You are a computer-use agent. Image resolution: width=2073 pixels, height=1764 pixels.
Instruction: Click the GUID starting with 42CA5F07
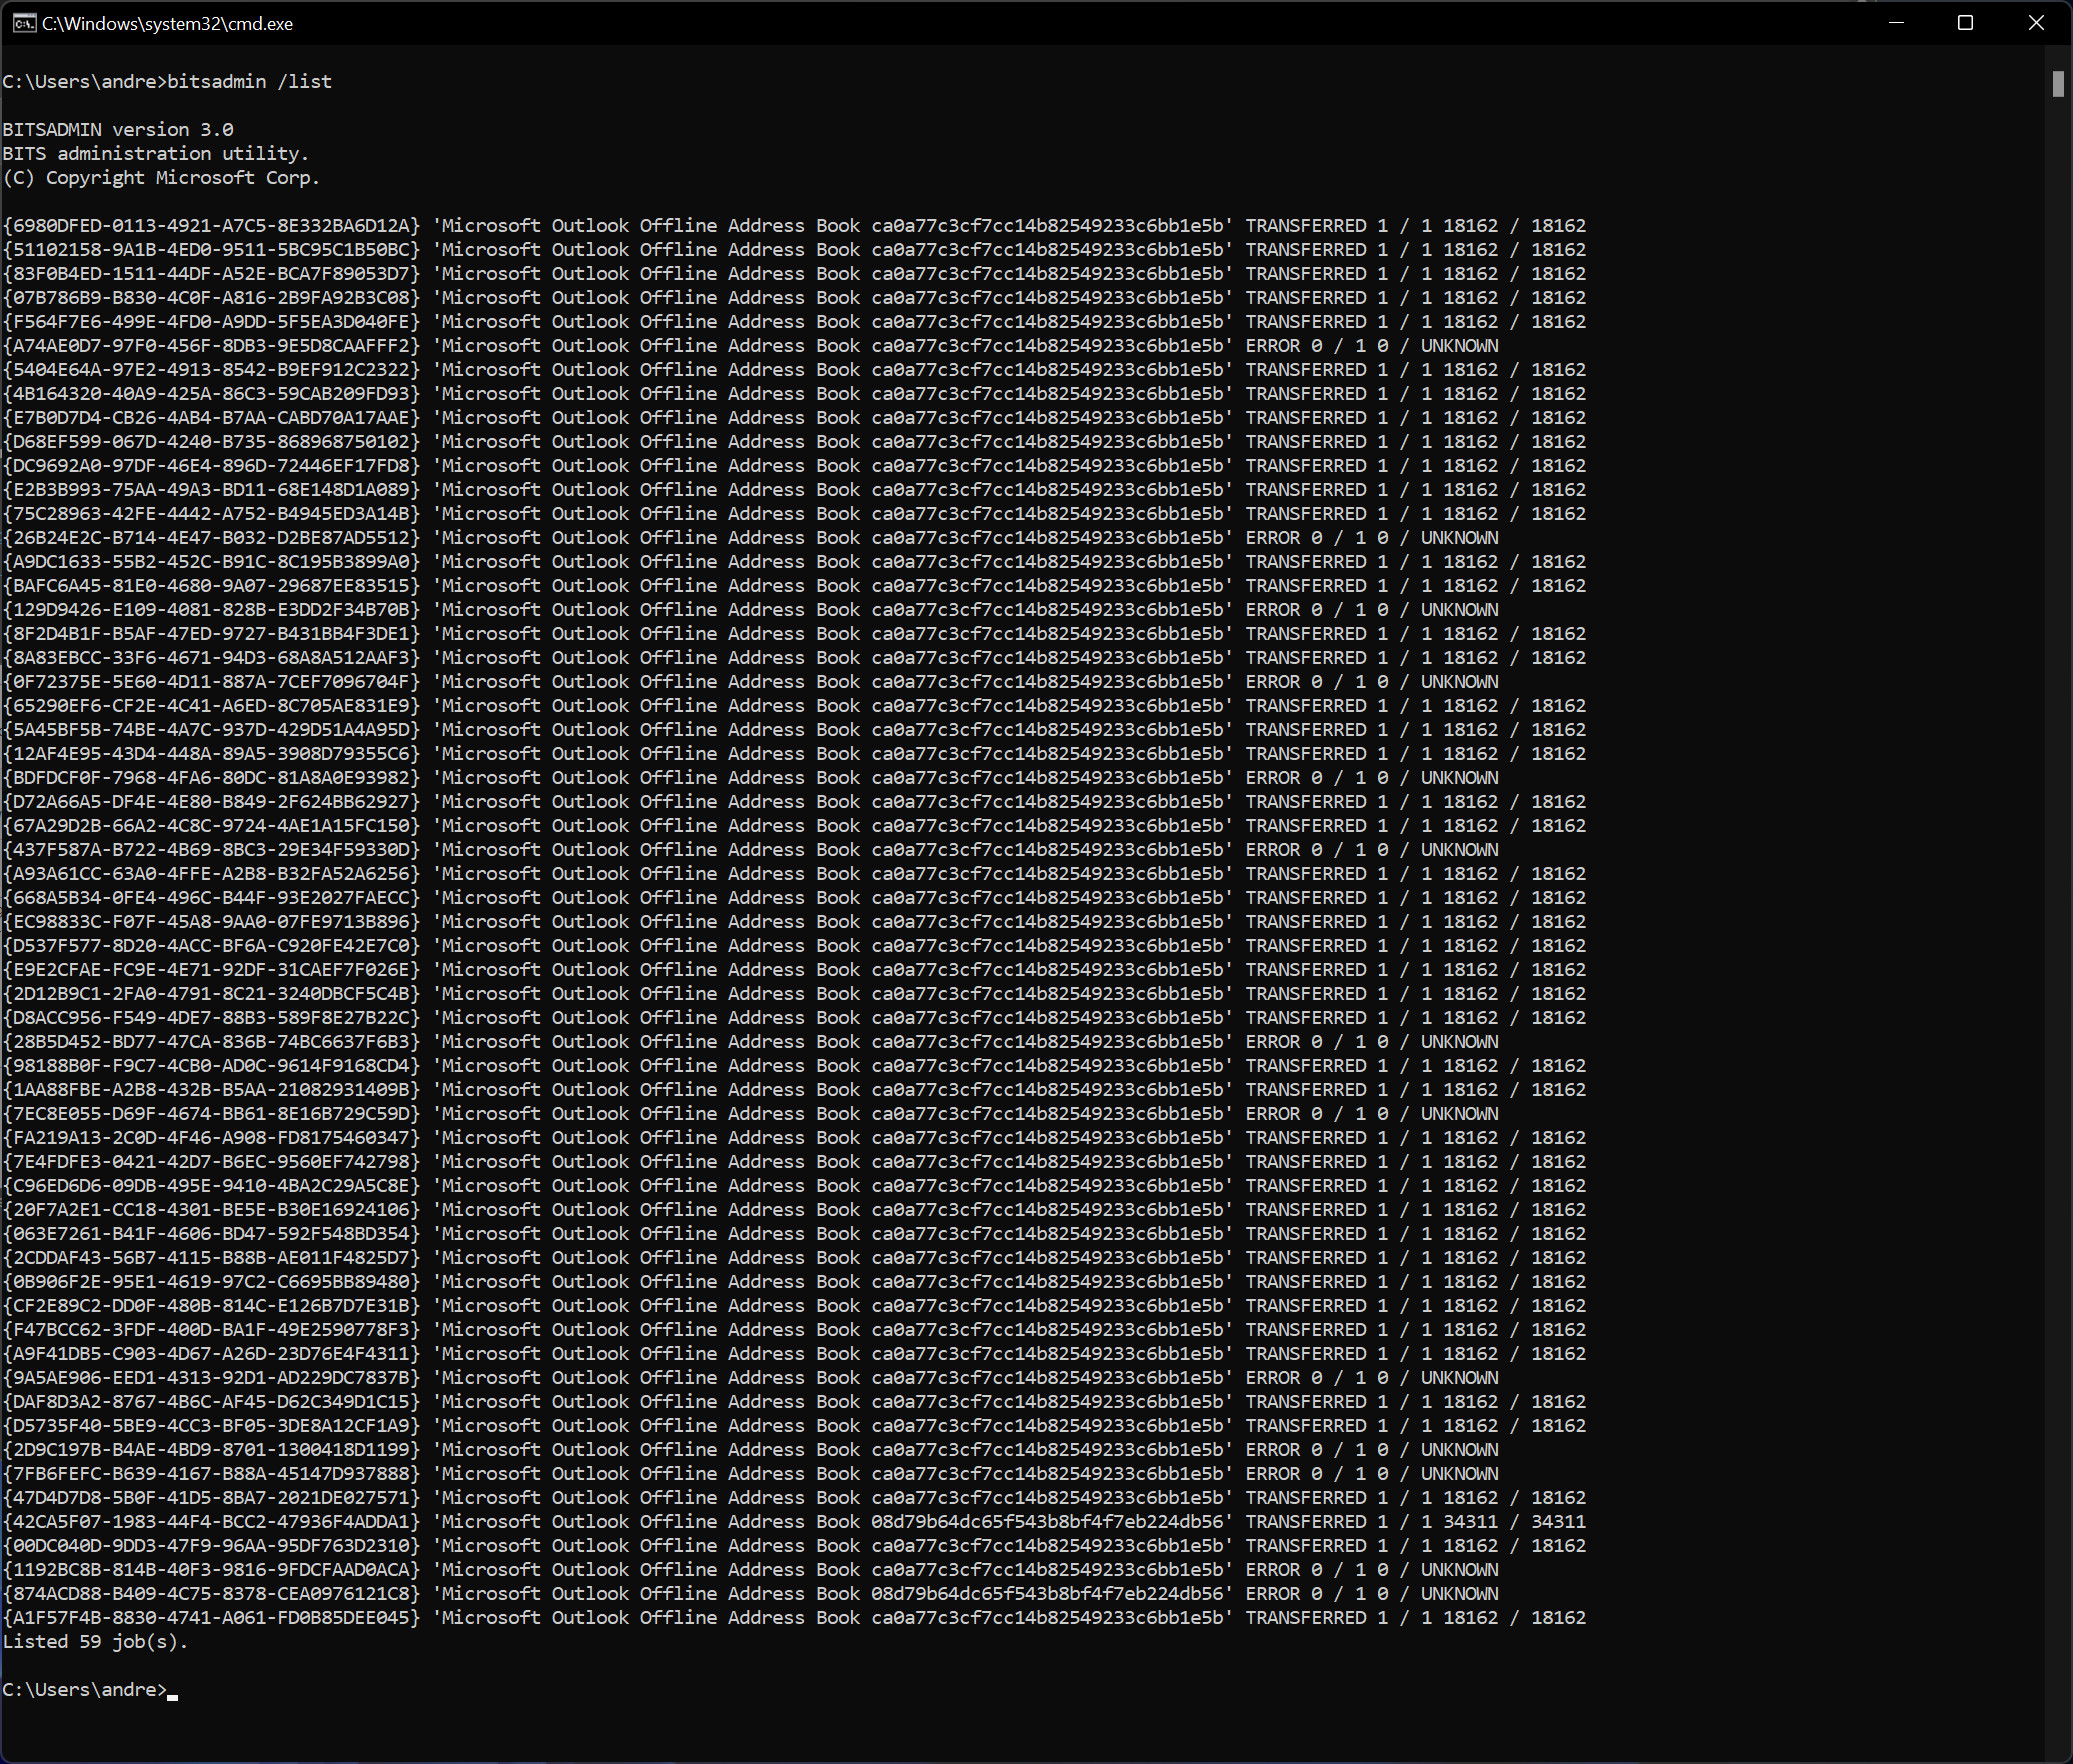pyautogui.click(x=211, y=1522)
